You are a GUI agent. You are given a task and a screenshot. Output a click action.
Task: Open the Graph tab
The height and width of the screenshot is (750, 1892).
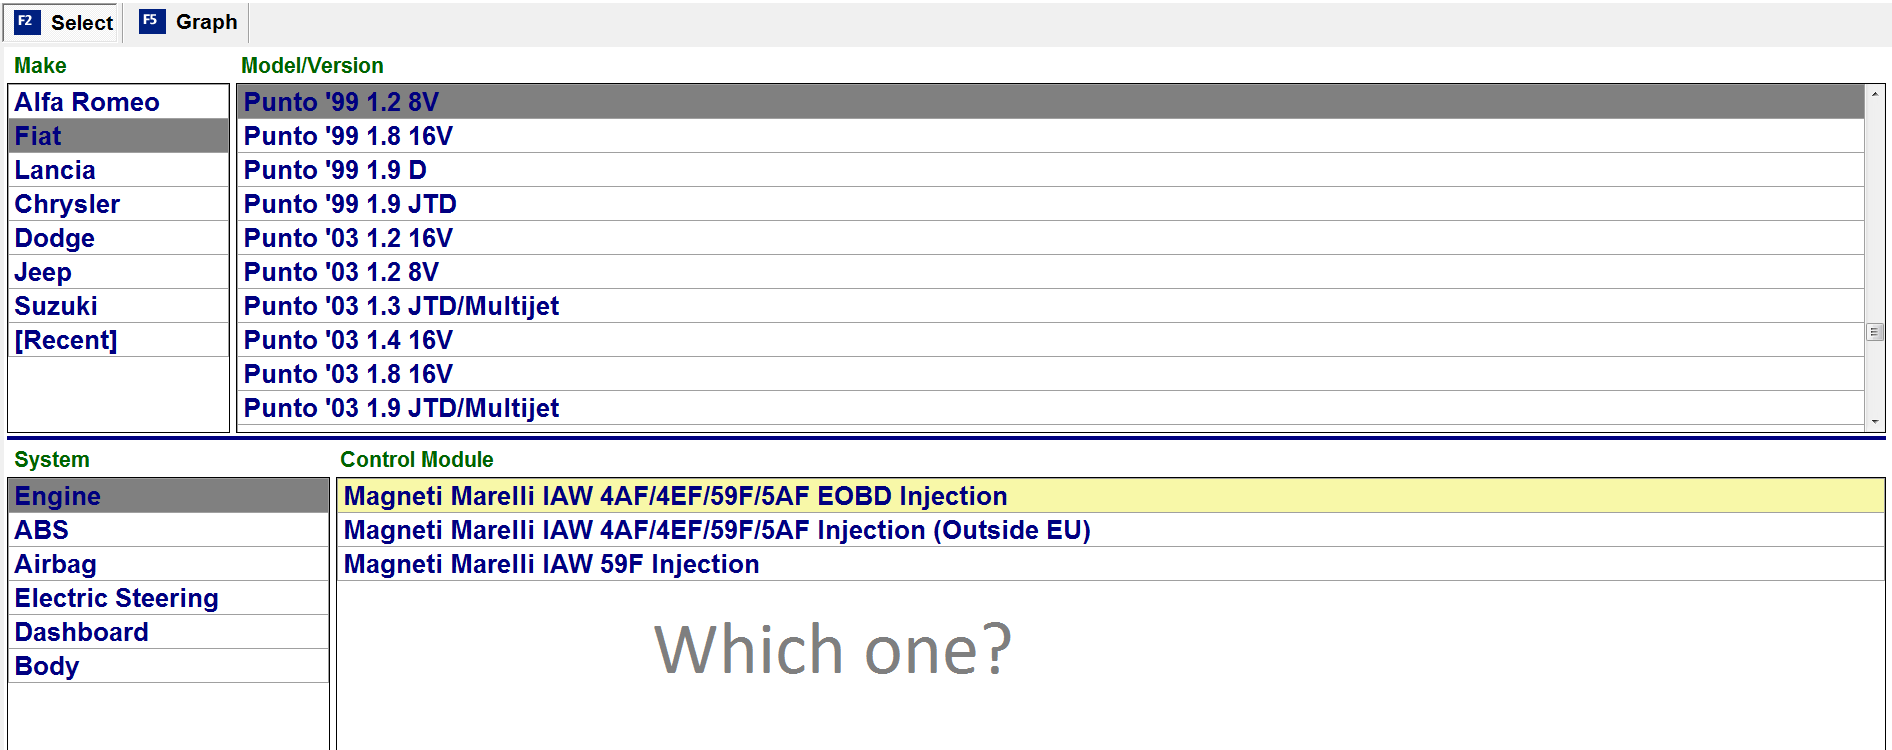click(x=206, y=22)
